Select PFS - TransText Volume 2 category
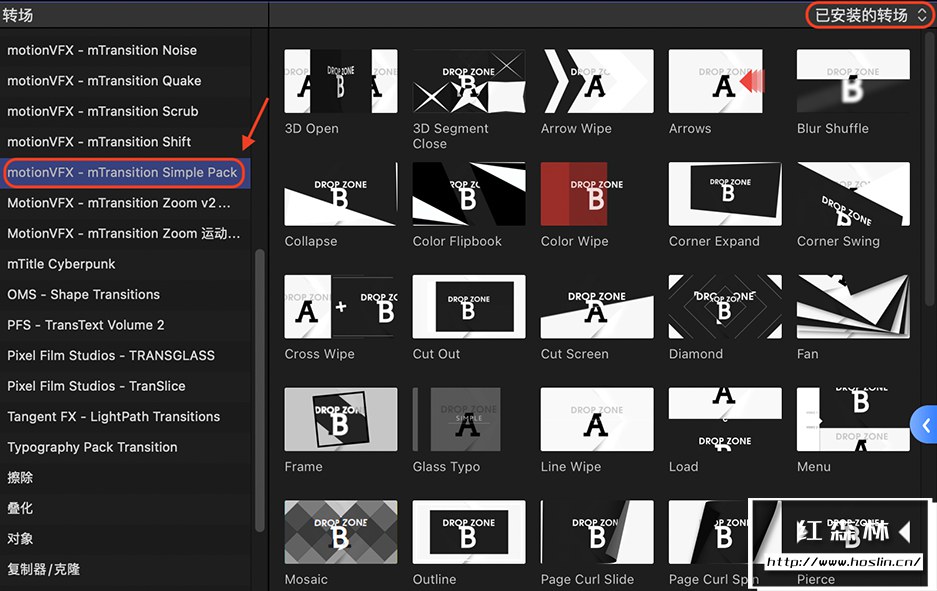 tap(125, 325)
